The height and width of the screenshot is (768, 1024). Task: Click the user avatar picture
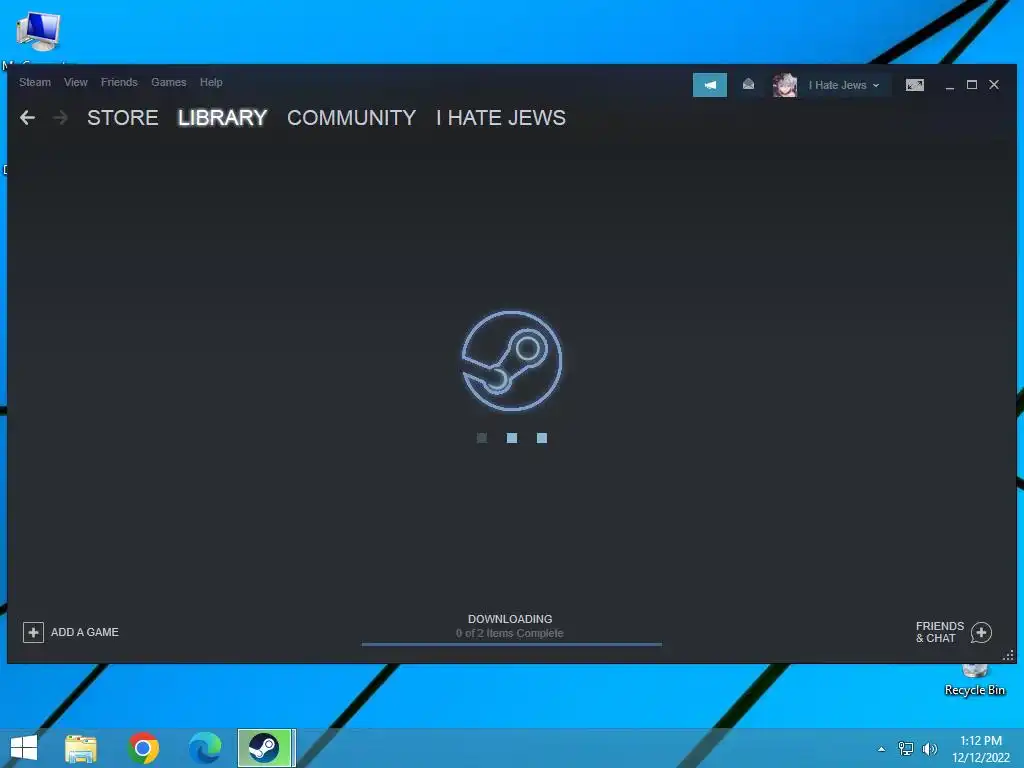click(x=784, y=85)
